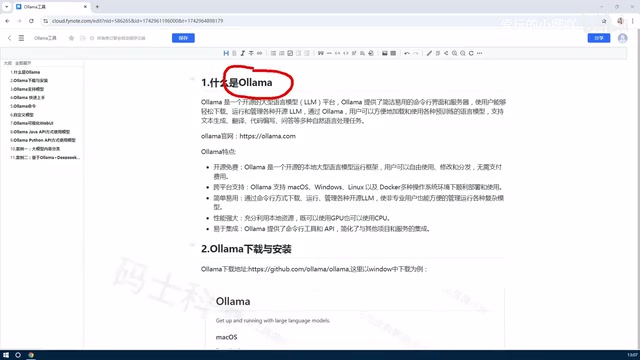640x360 pixels.
Task: Click heading 2.Ollama下载与安装 in document
Action: (x=246, y=249)
